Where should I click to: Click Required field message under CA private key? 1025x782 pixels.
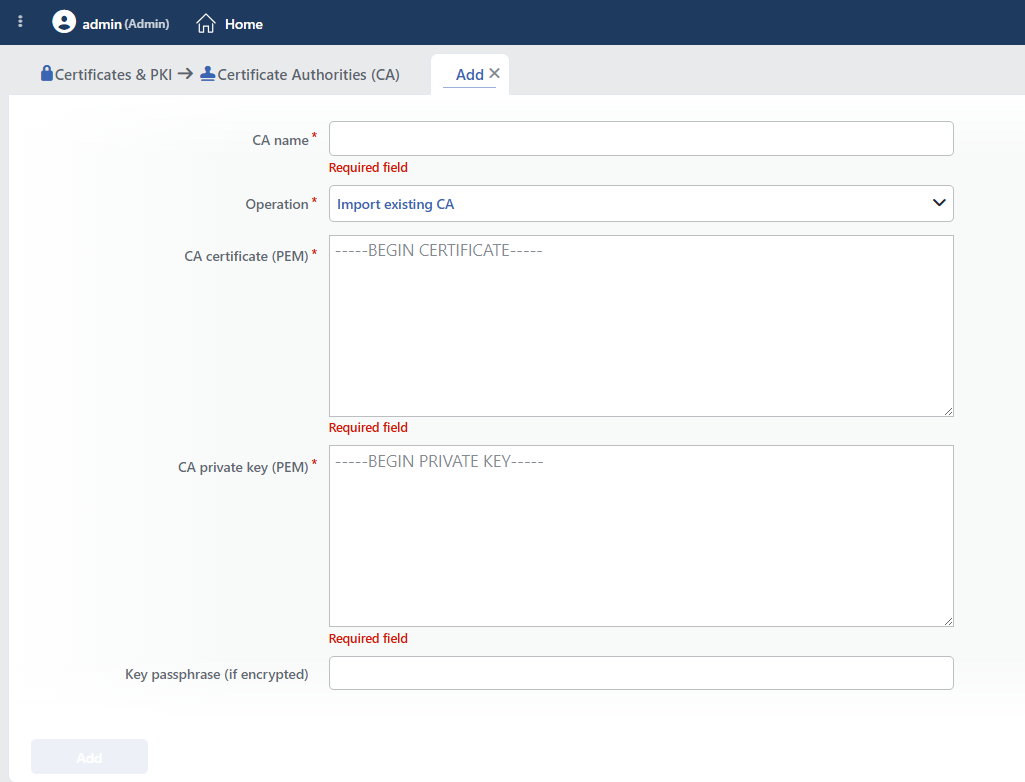pos(368,639)
